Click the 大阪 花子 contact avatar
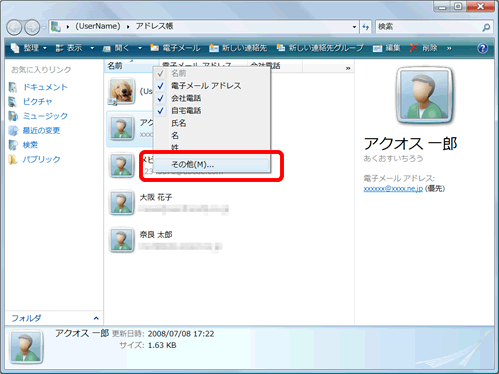499x374 pixels. click(x=122, y=203)
